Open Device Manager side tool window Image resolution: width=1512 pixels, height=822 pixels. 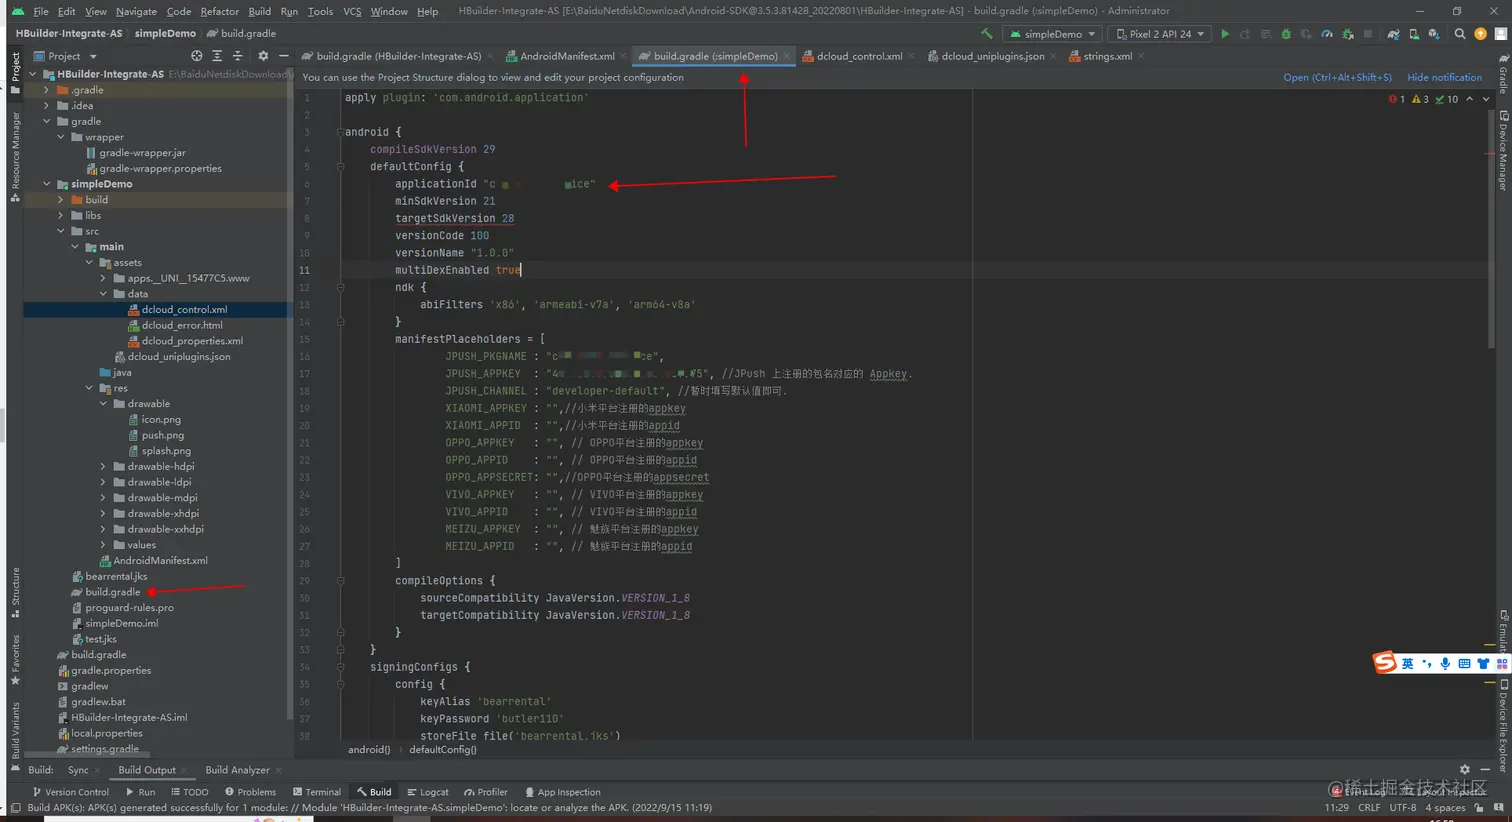[1503, 151]
